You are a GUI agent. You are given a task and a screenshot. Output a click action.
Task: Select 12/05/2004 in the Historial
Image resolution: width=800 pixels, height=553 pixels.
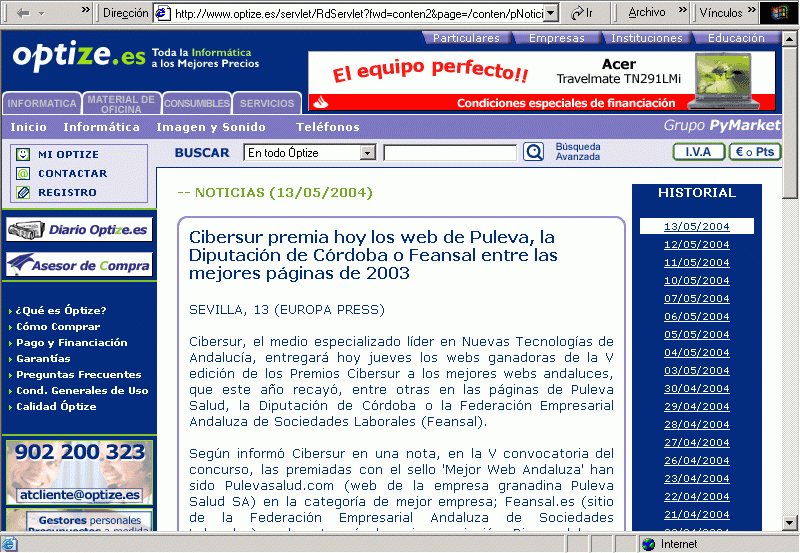pos(696,244)
